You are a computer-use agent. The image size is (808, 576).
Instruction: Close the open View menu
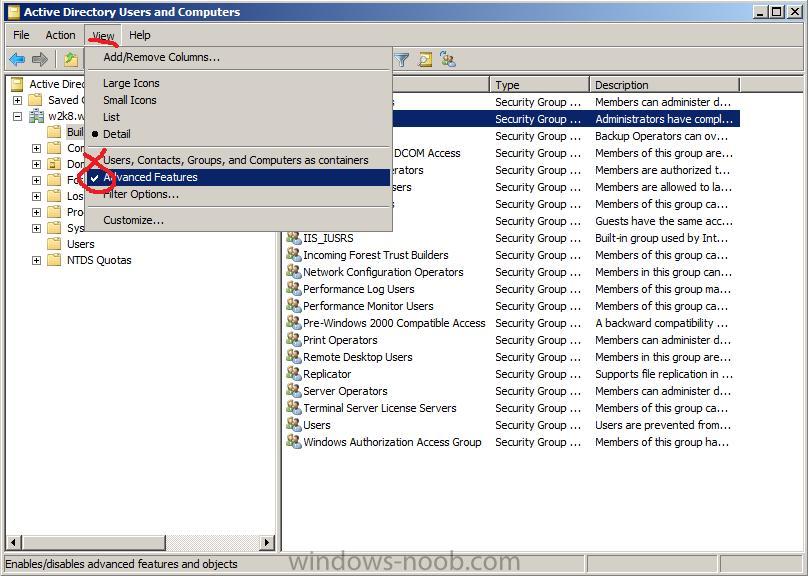pos(103,36)
